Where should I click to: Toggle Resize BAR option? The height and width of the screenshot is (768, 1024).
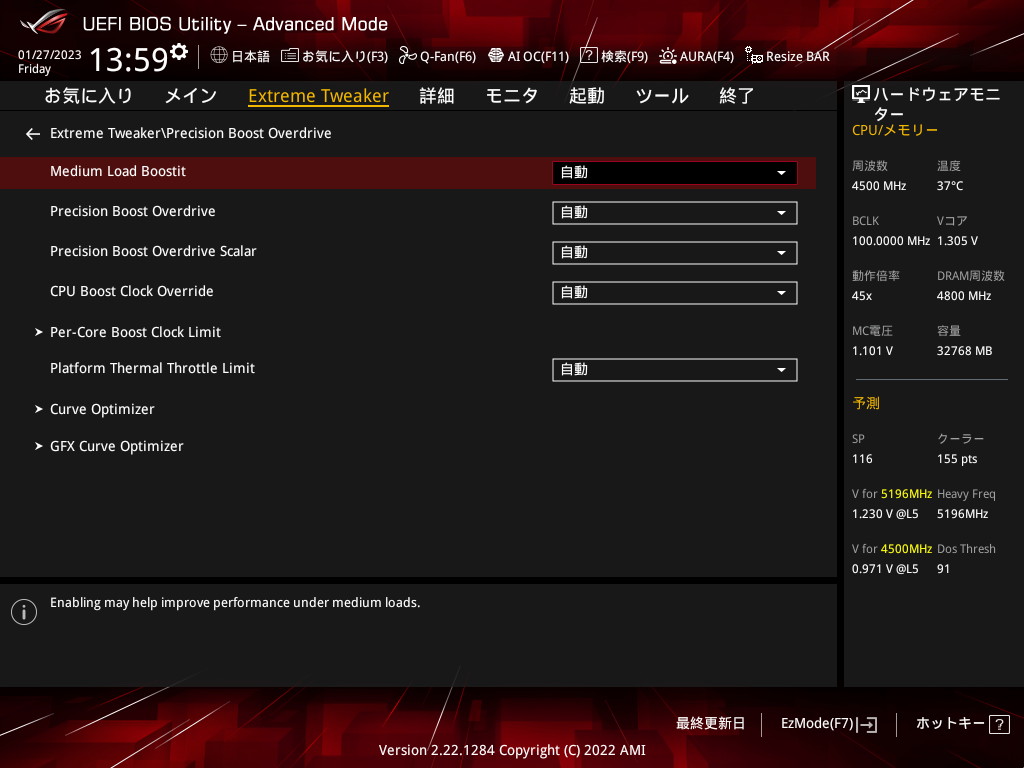[754, 57]
